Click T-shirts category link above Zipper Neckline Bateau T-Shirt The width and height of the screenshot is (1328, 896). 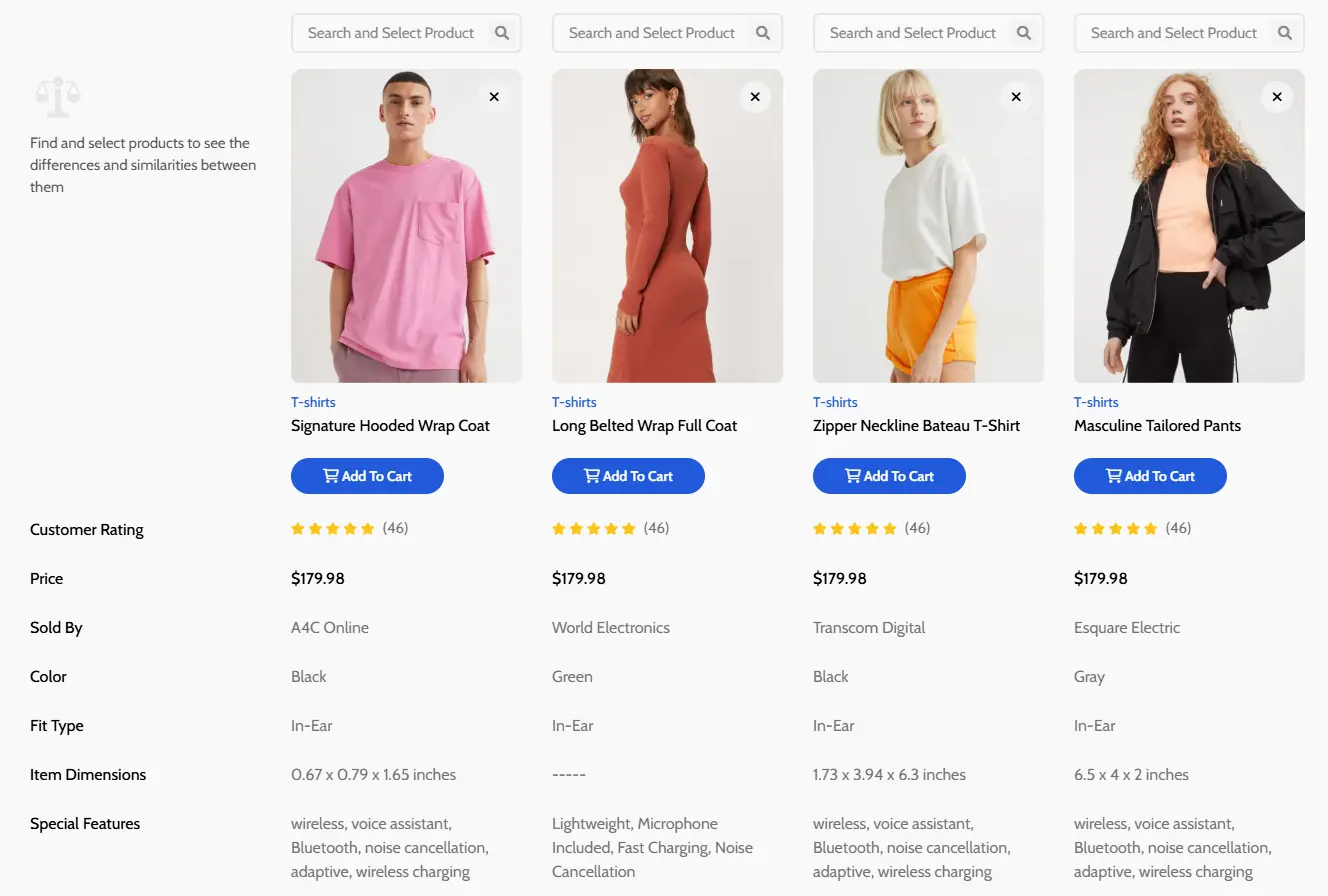[x=835, y=402]
